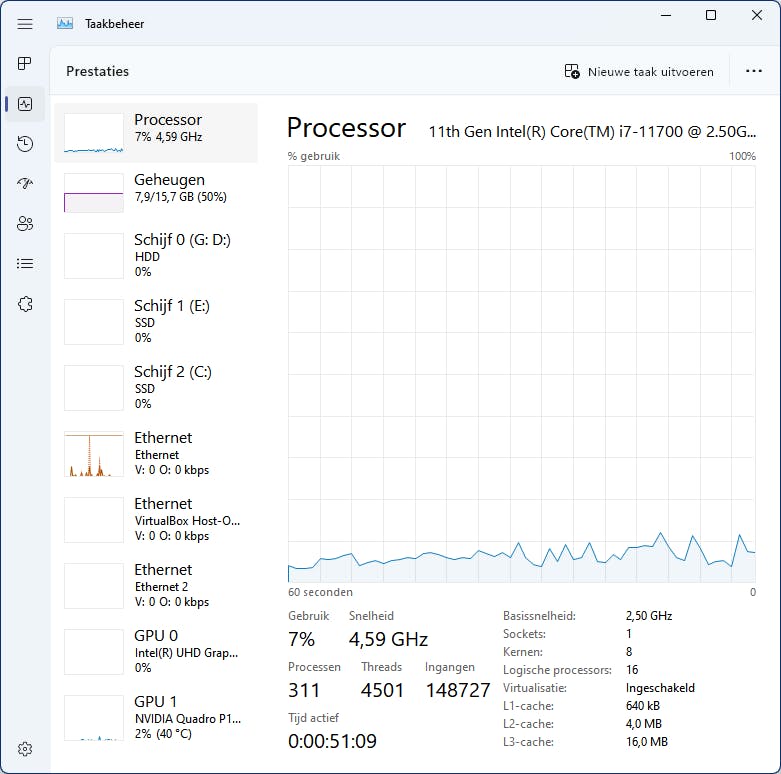Click the Ethernet orange spike graph thumbnail
Image resolution: width=781 pixels, height=774 pixels.
tap(94, 454)
